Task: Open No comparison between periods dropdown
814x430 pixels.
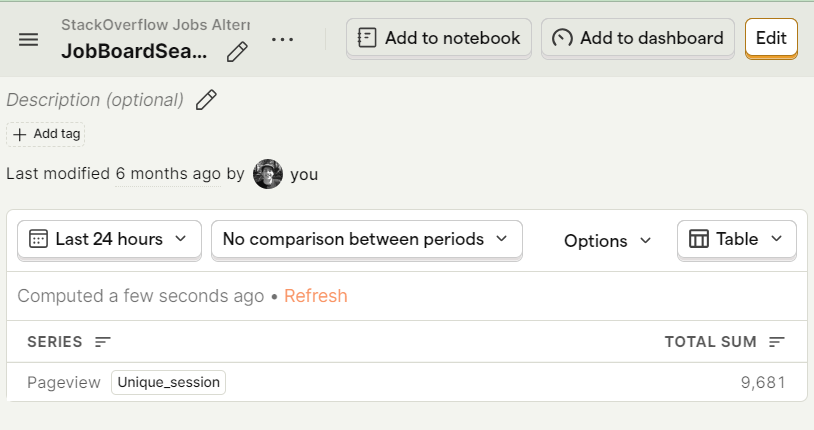Action: pyautogui.click(x=366, y=239)
